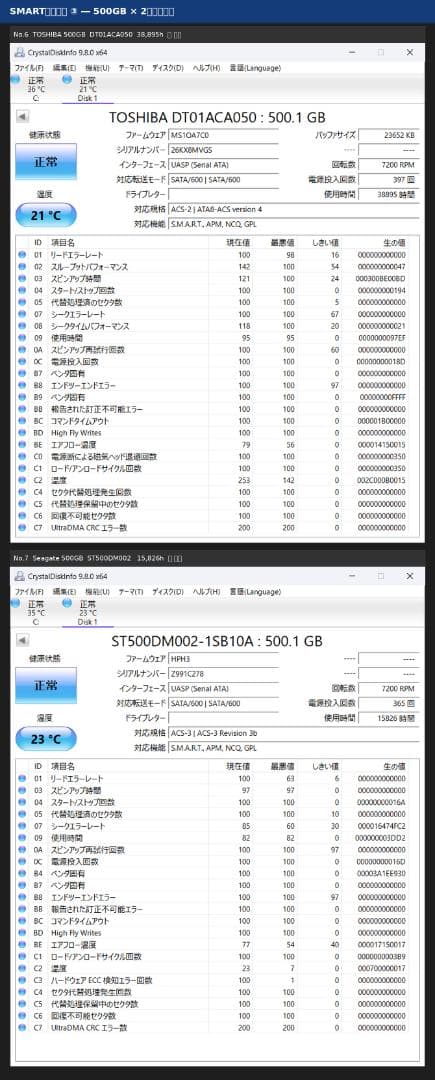The image size is (435, 1080).
Task: Click status orb for 05 代替処理済のセクタ数 in ST500DM002 list
Action: 22,814
